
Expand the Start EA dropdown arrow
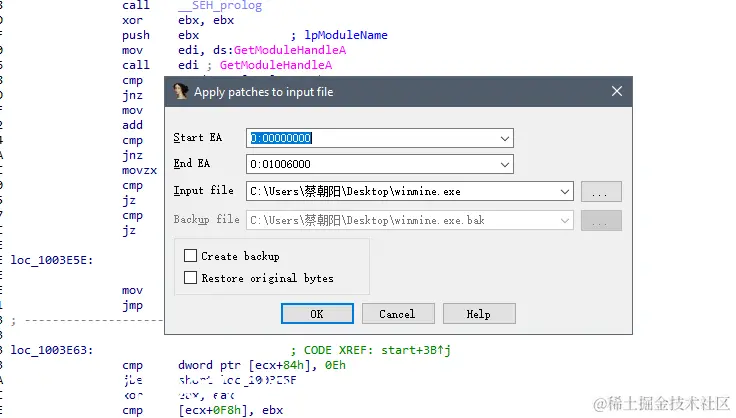tap(505, 138)
